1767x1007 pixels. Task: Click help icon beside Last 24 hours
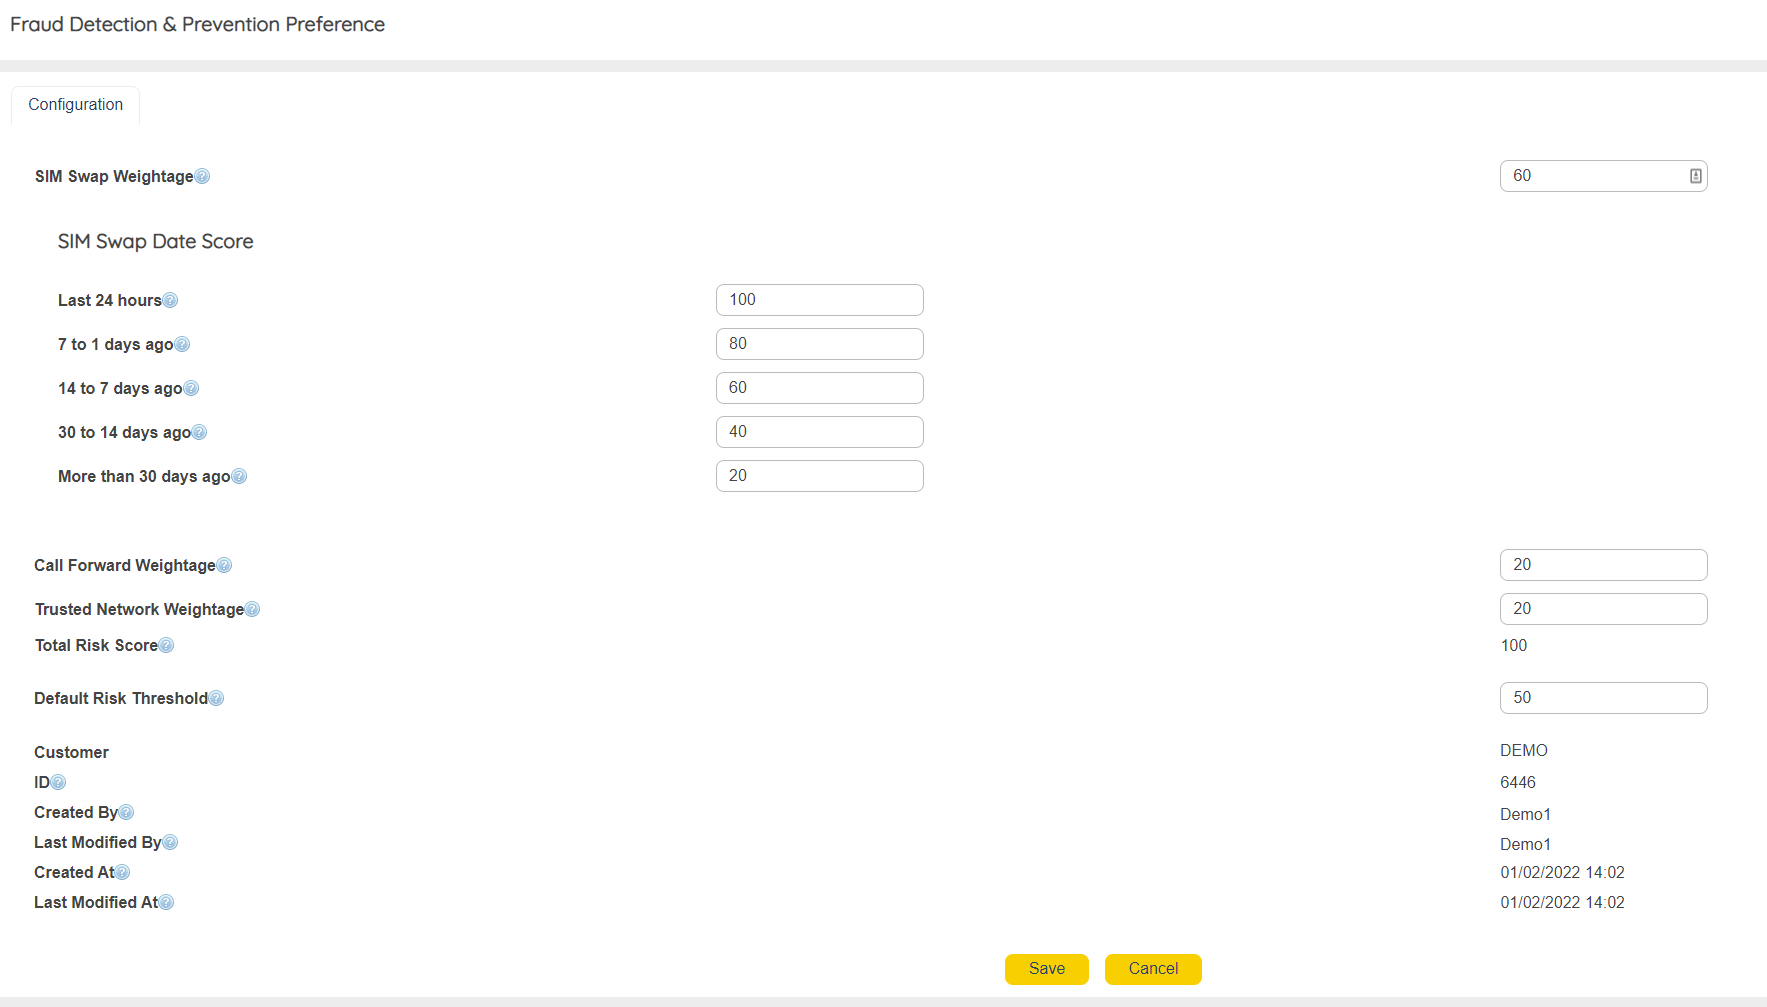170,300
